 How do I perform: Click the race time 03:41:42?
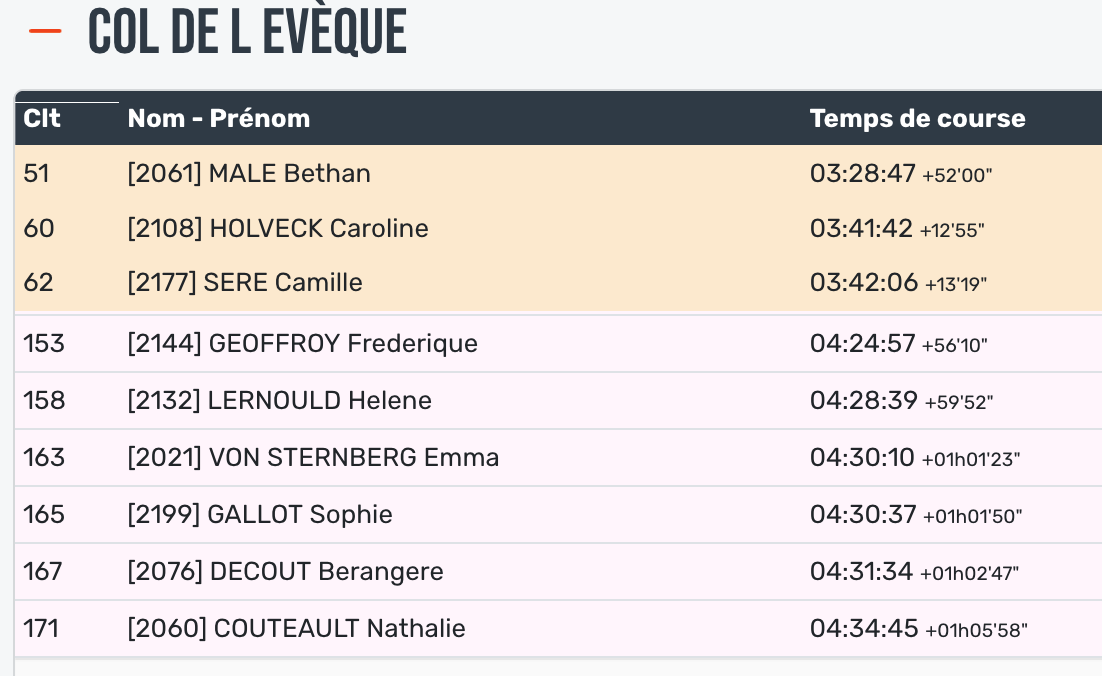tap(861, 229)
